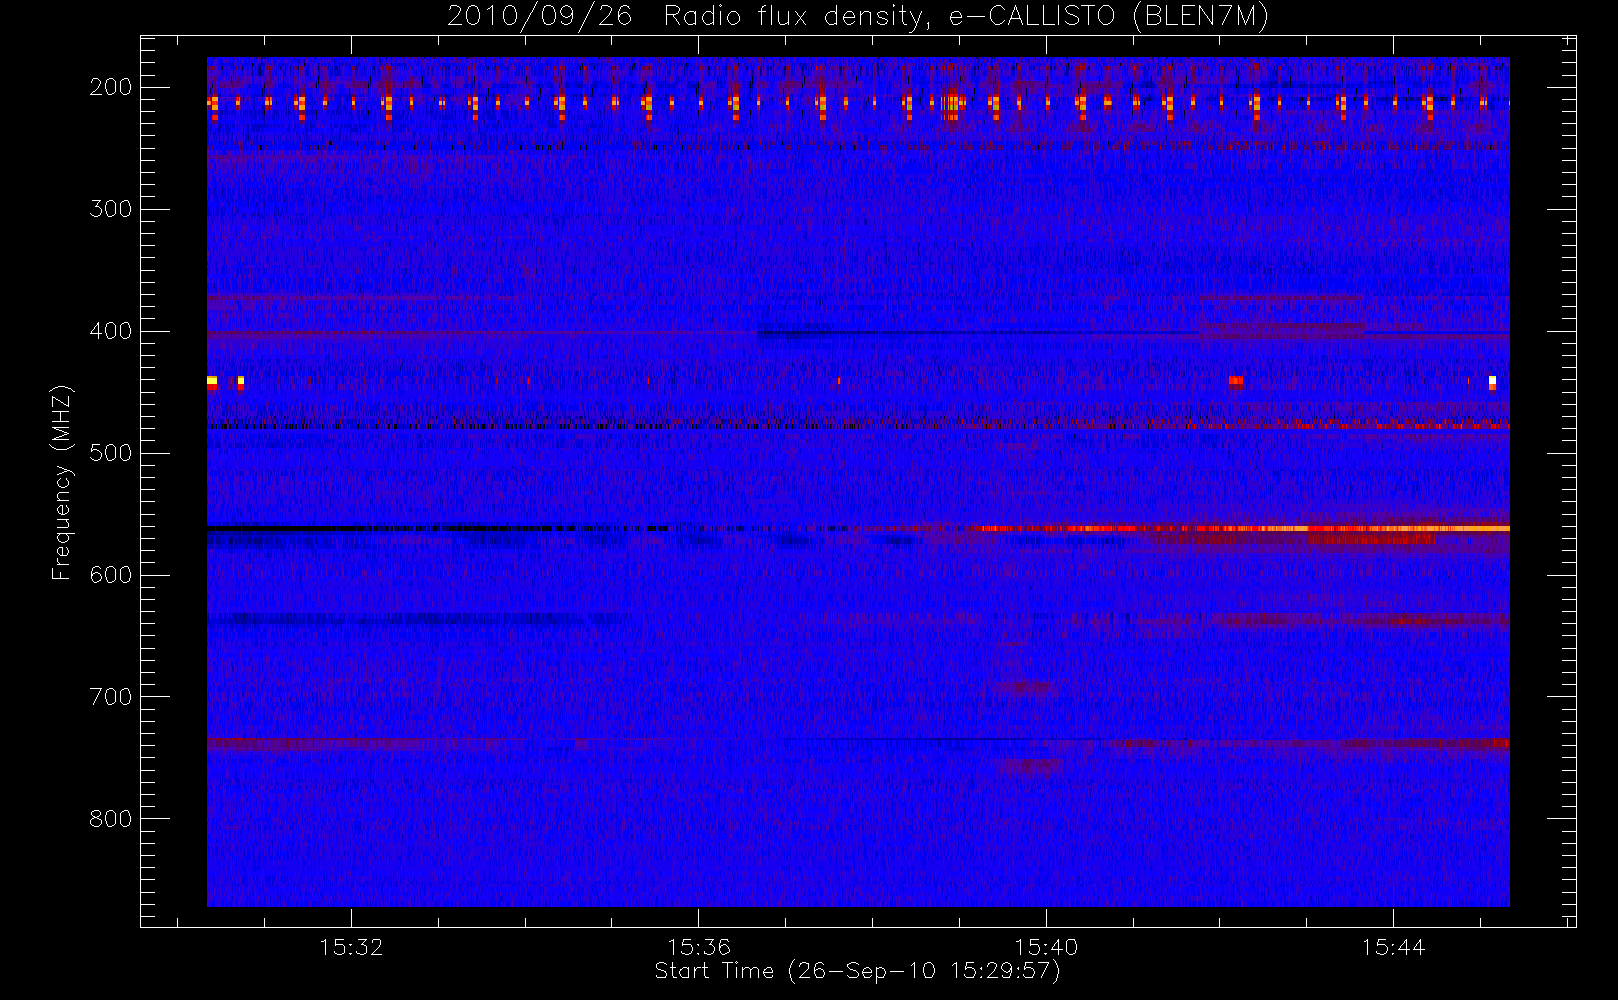The height and width of the screenshot is (1000, 1618).
Task: Click the '500' frequency axis label
Action: point(110,453)
